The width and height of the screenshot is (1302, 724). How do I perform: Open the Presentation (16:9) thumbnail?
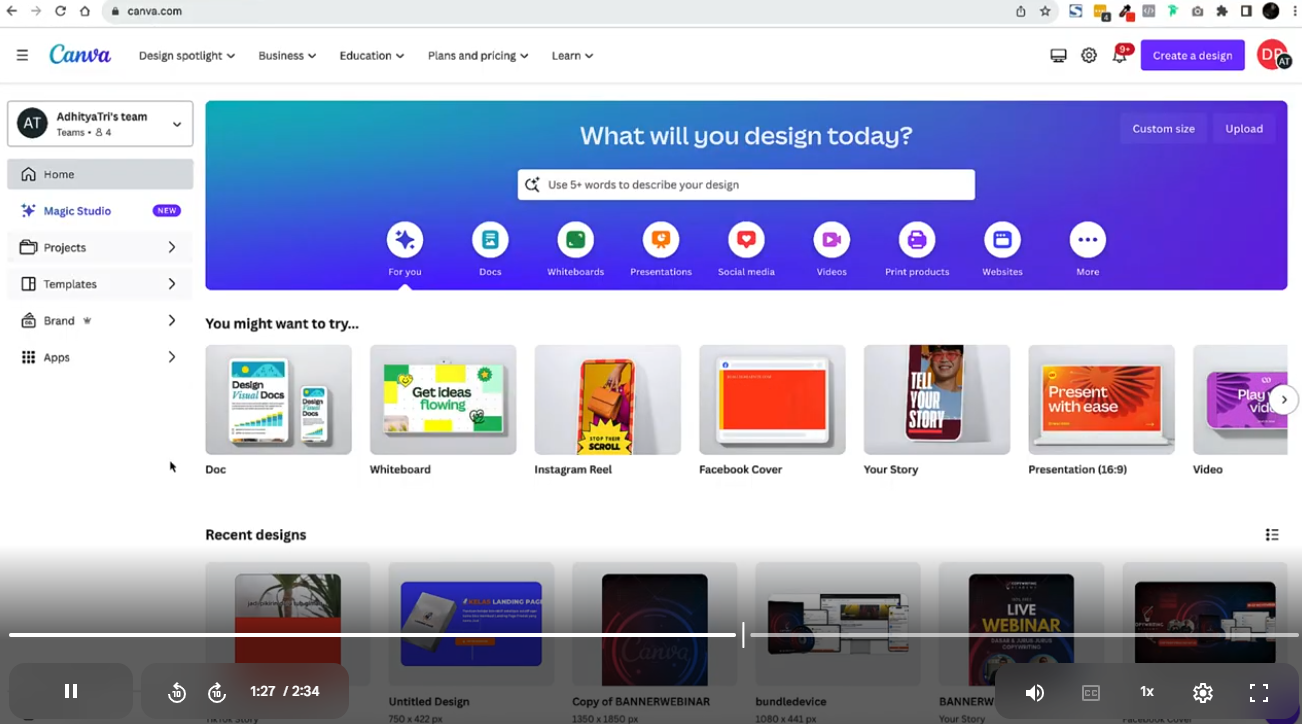click(x=1102, y=400)
